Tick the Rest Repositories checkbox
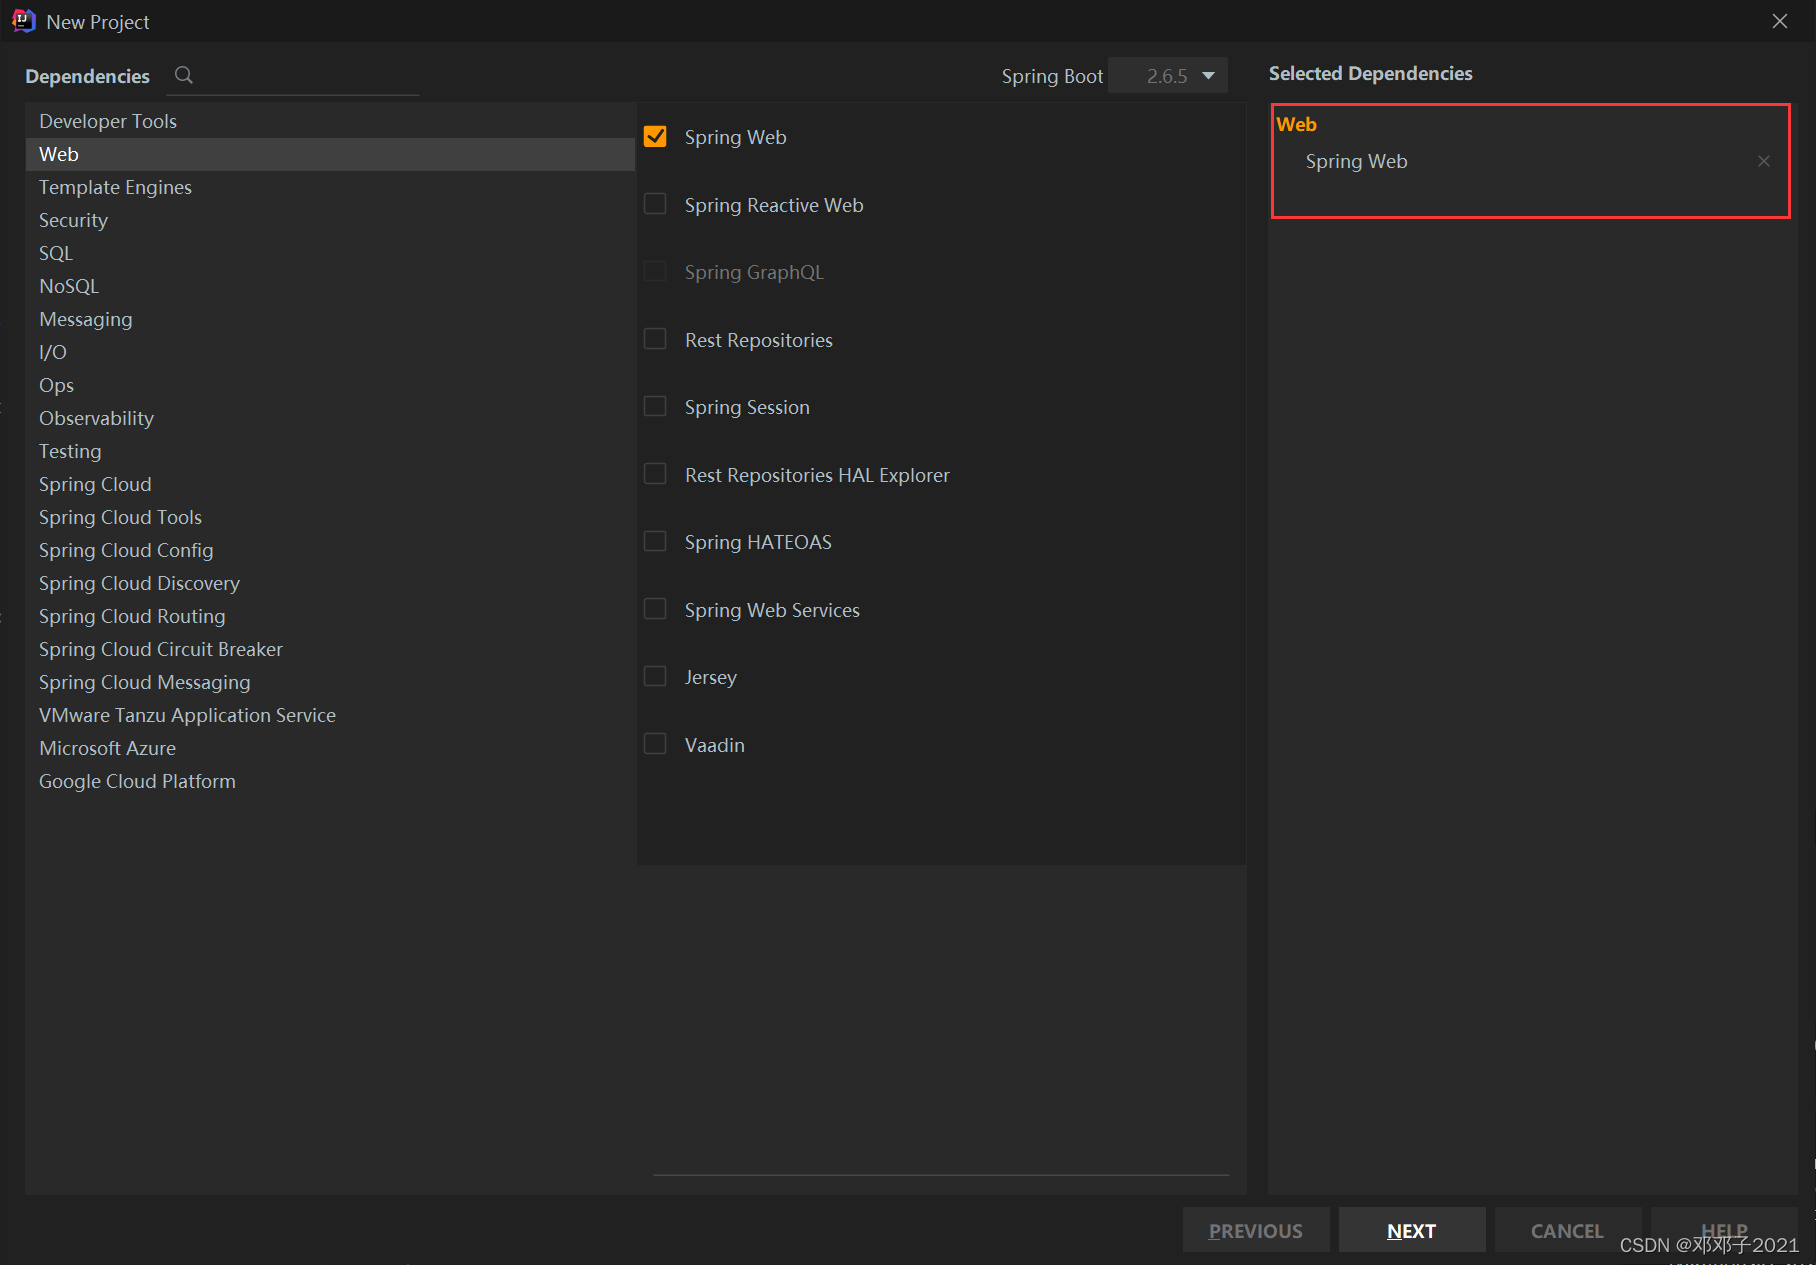The width and height of the screenshot is (1816, 1265). pos(655,339)
